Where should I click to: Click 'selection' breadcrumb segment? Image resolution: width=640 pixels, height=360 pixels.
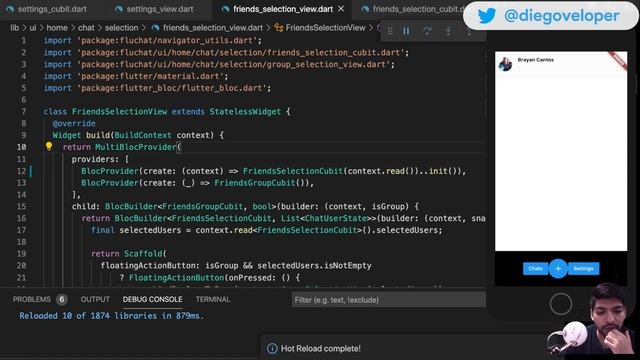click(x=122, y=28)
